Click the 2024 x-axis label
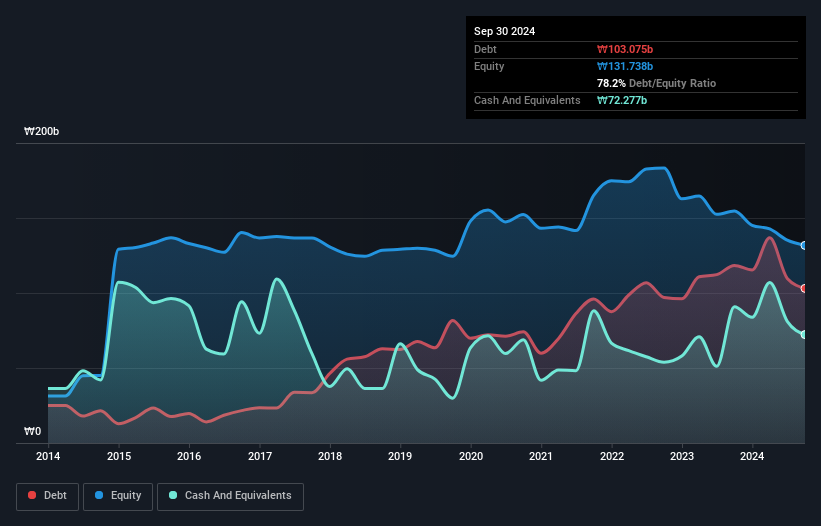The image size is (821, 526). (752, 456)
